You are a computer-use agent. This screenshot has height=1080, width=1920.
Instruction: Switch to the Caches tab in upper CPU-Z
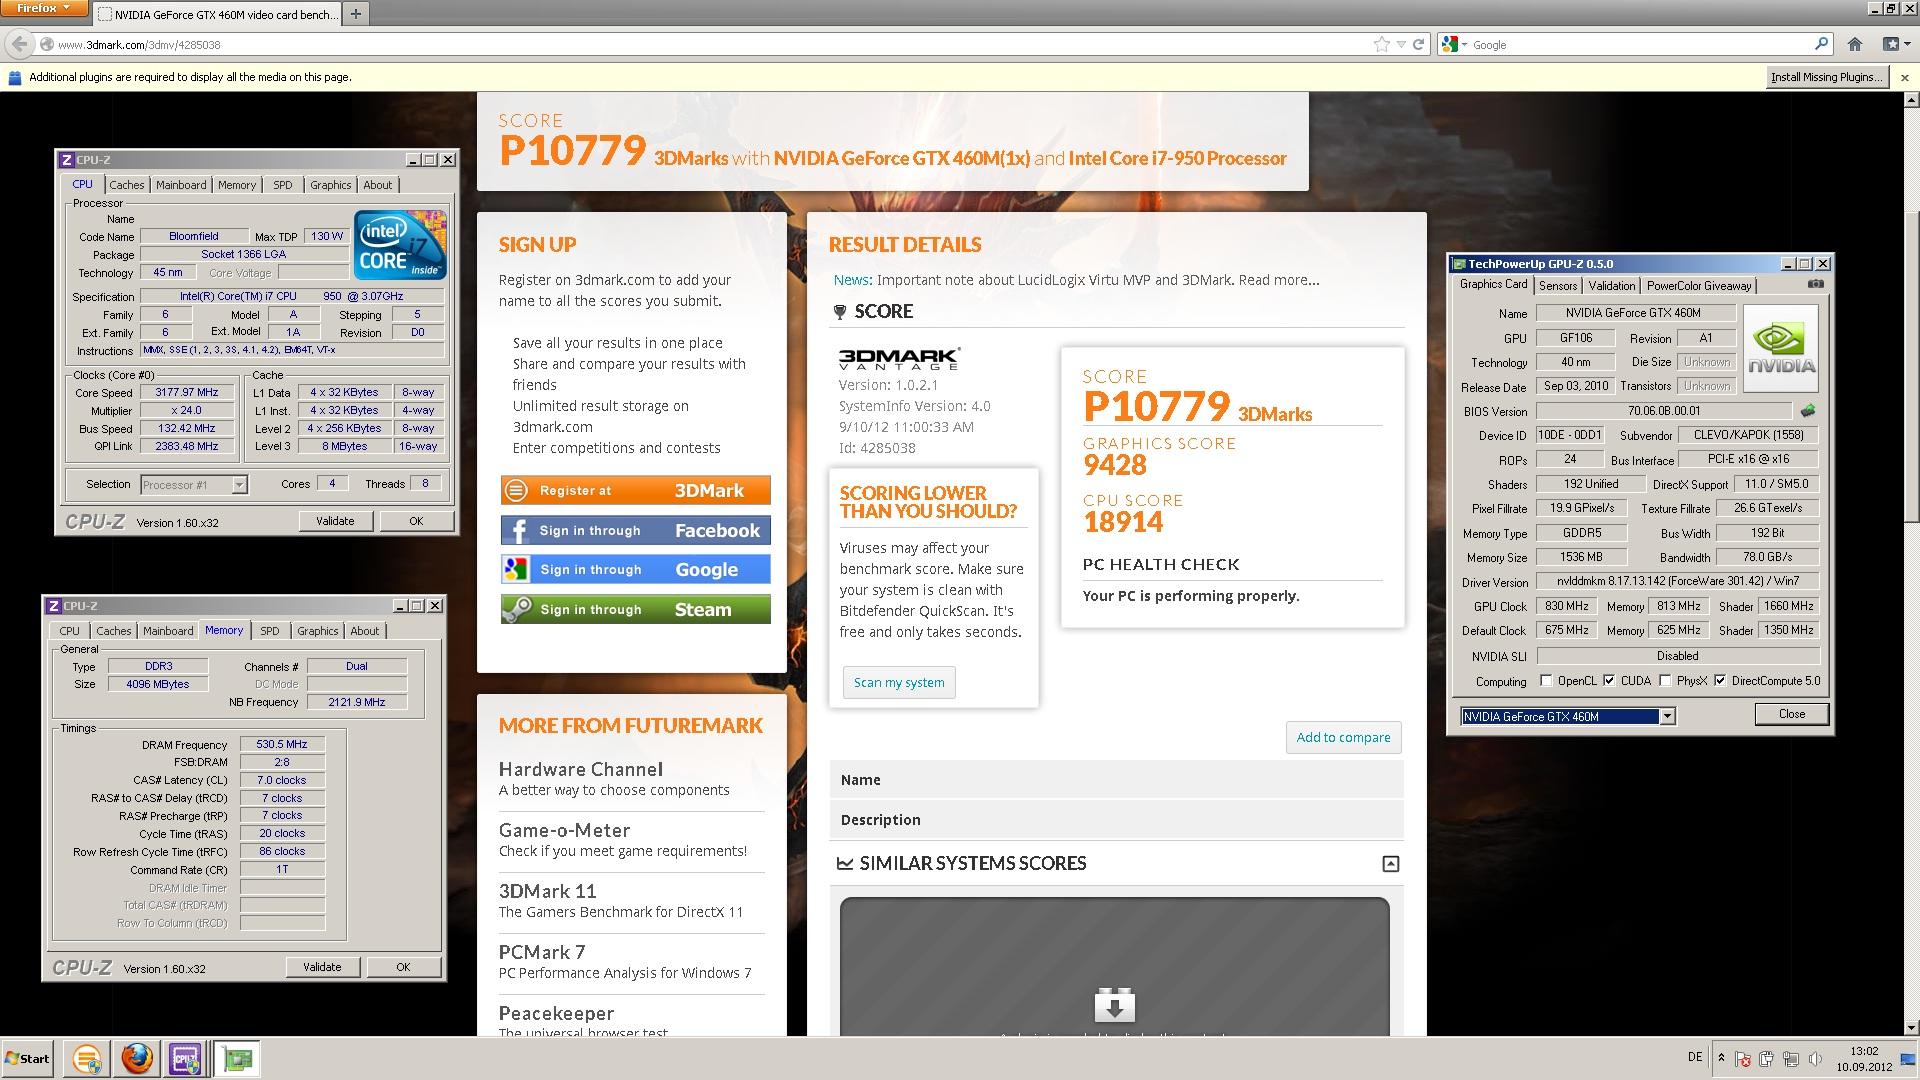(x=126, y=185)
